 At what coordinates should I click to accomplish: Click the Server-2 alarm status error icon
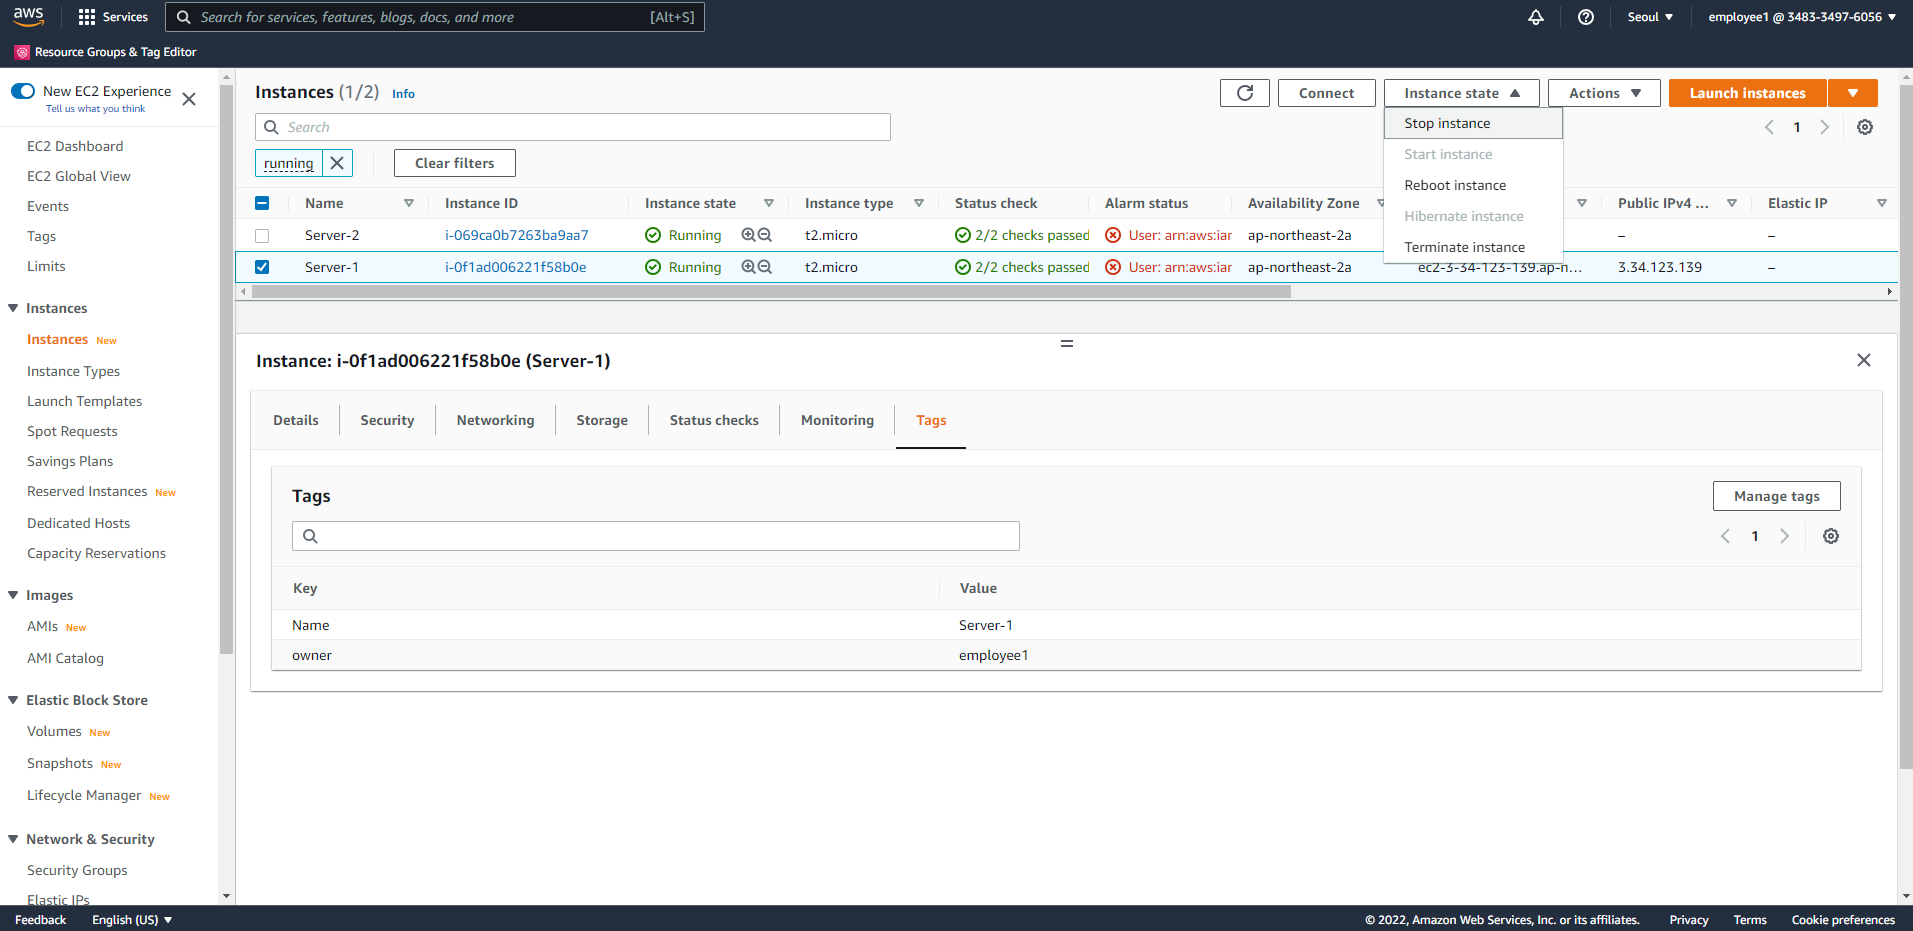point(1113,235)
